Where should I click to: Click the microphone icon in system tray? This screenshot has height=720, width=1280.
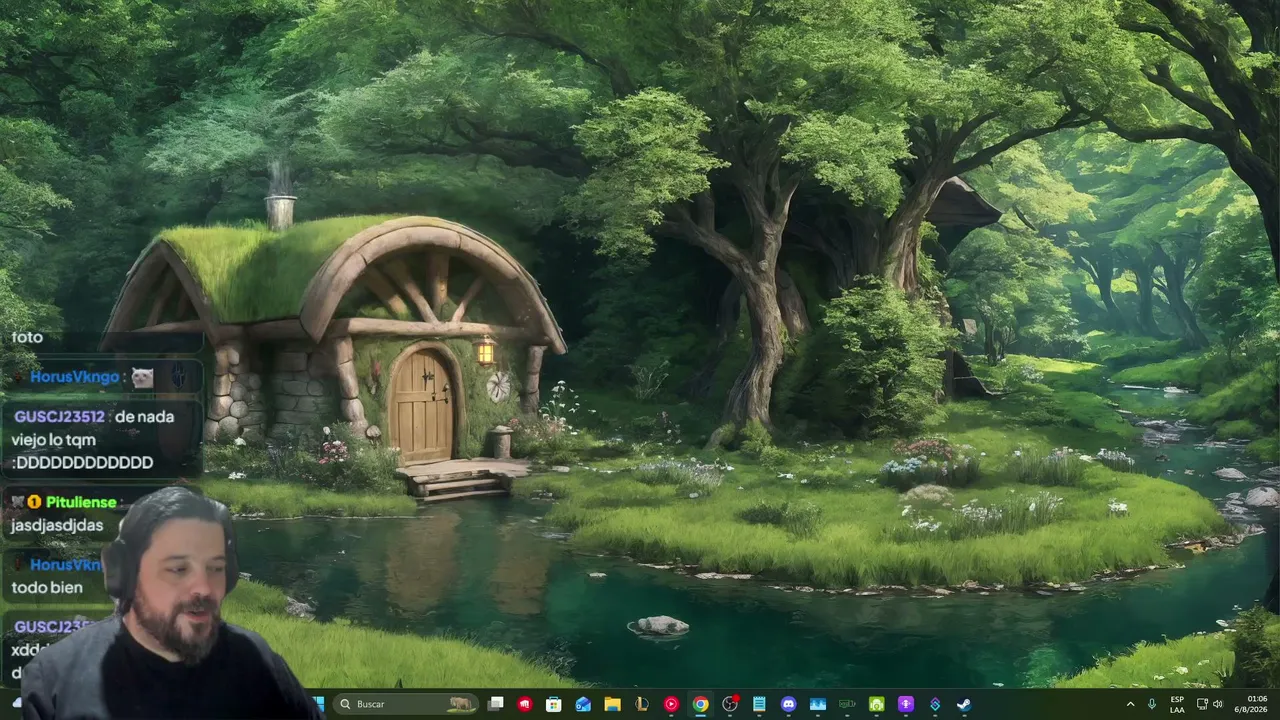[1152, 704]
